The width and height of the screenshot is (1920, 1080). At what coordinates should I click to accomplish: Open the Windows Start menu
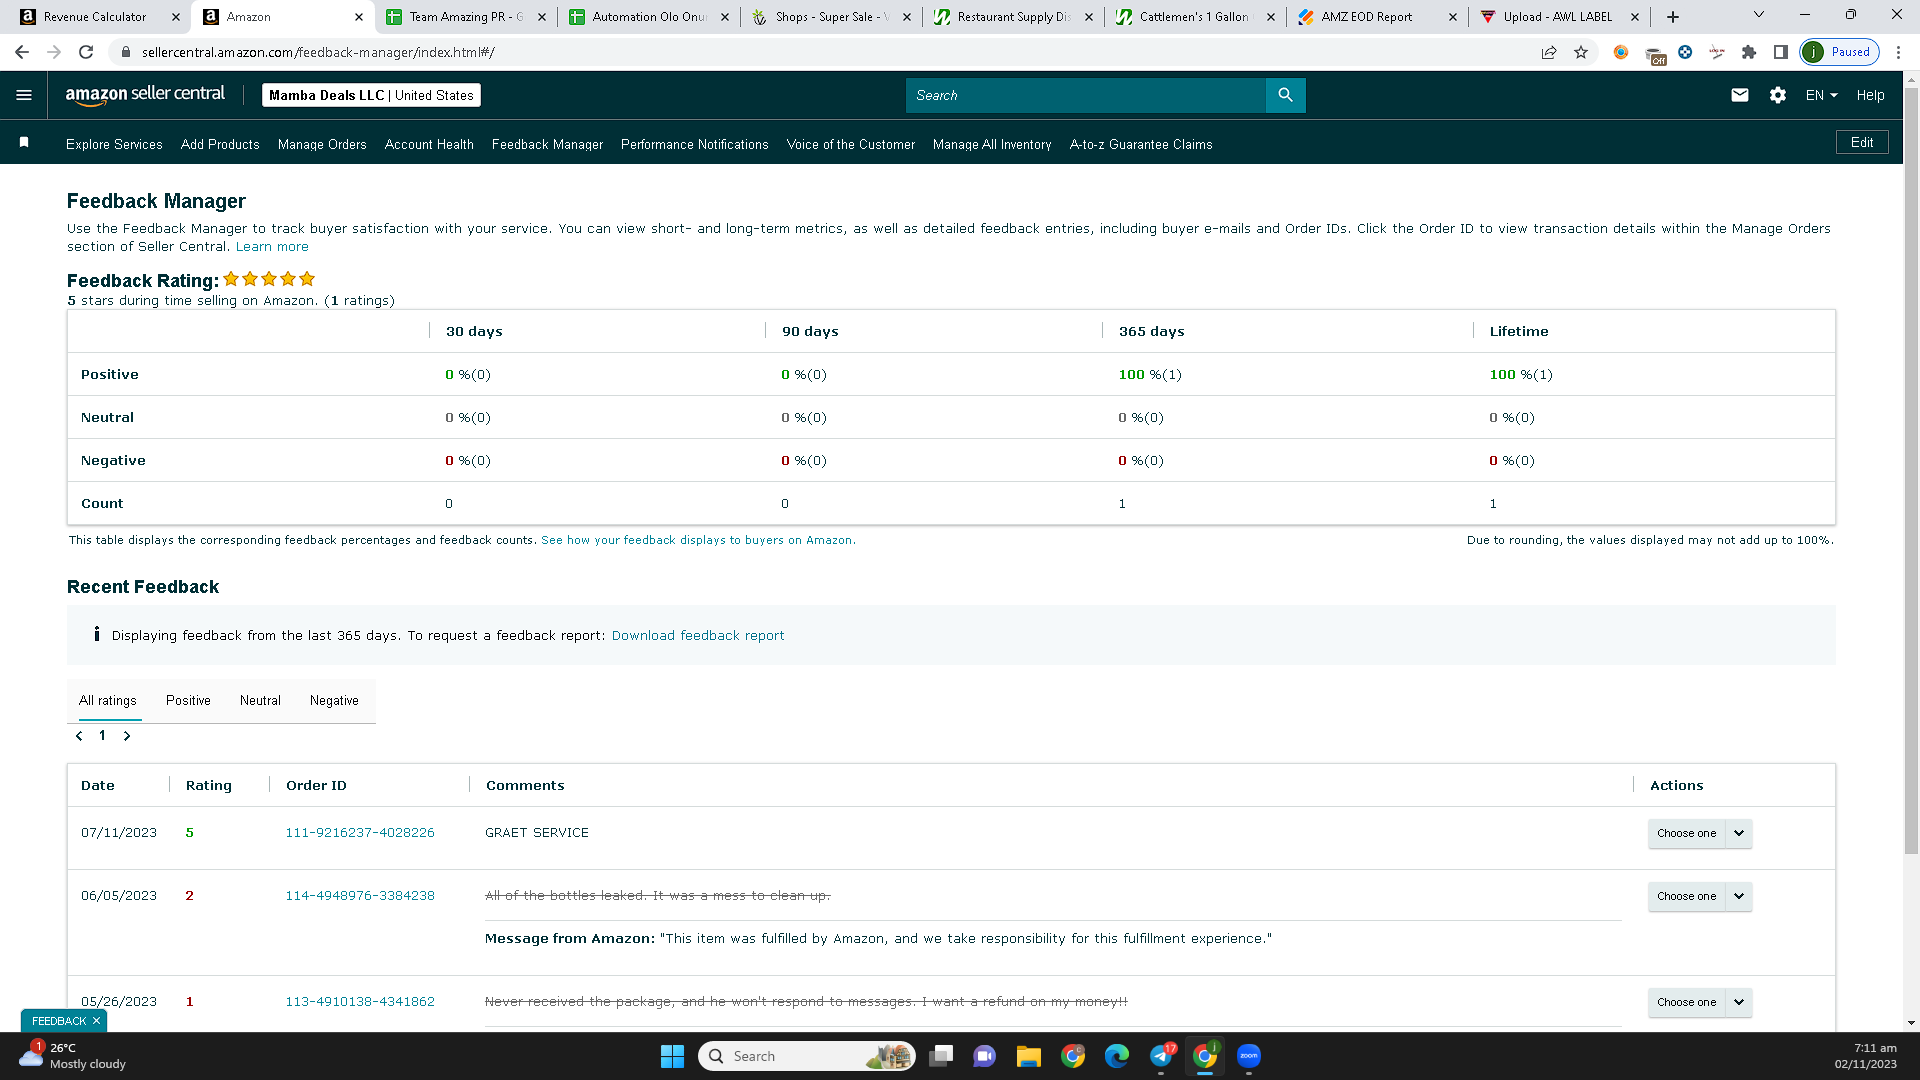pos(672,1056)
